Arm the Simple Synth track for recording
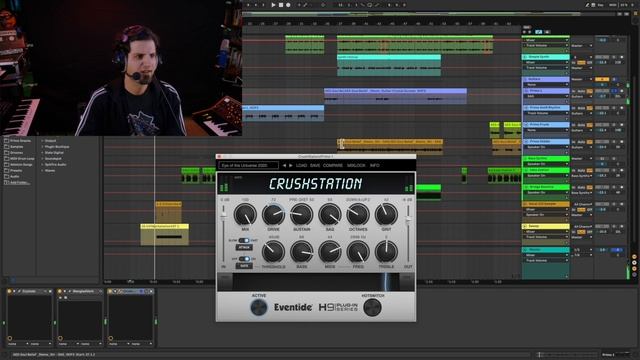Image resolution: width=640 pixels, height=360 pixels. (621, 57)
